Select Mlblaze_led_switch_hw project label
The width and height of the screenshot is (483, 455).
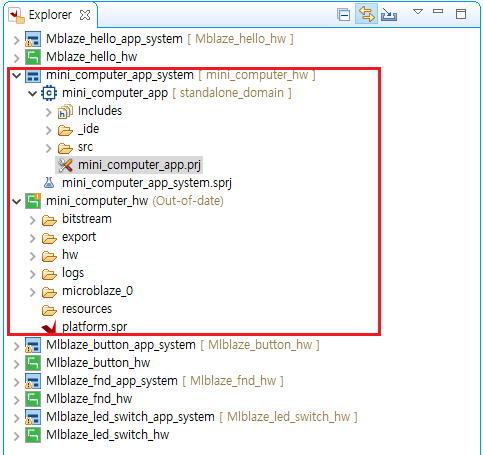click(x=108, y=435)
